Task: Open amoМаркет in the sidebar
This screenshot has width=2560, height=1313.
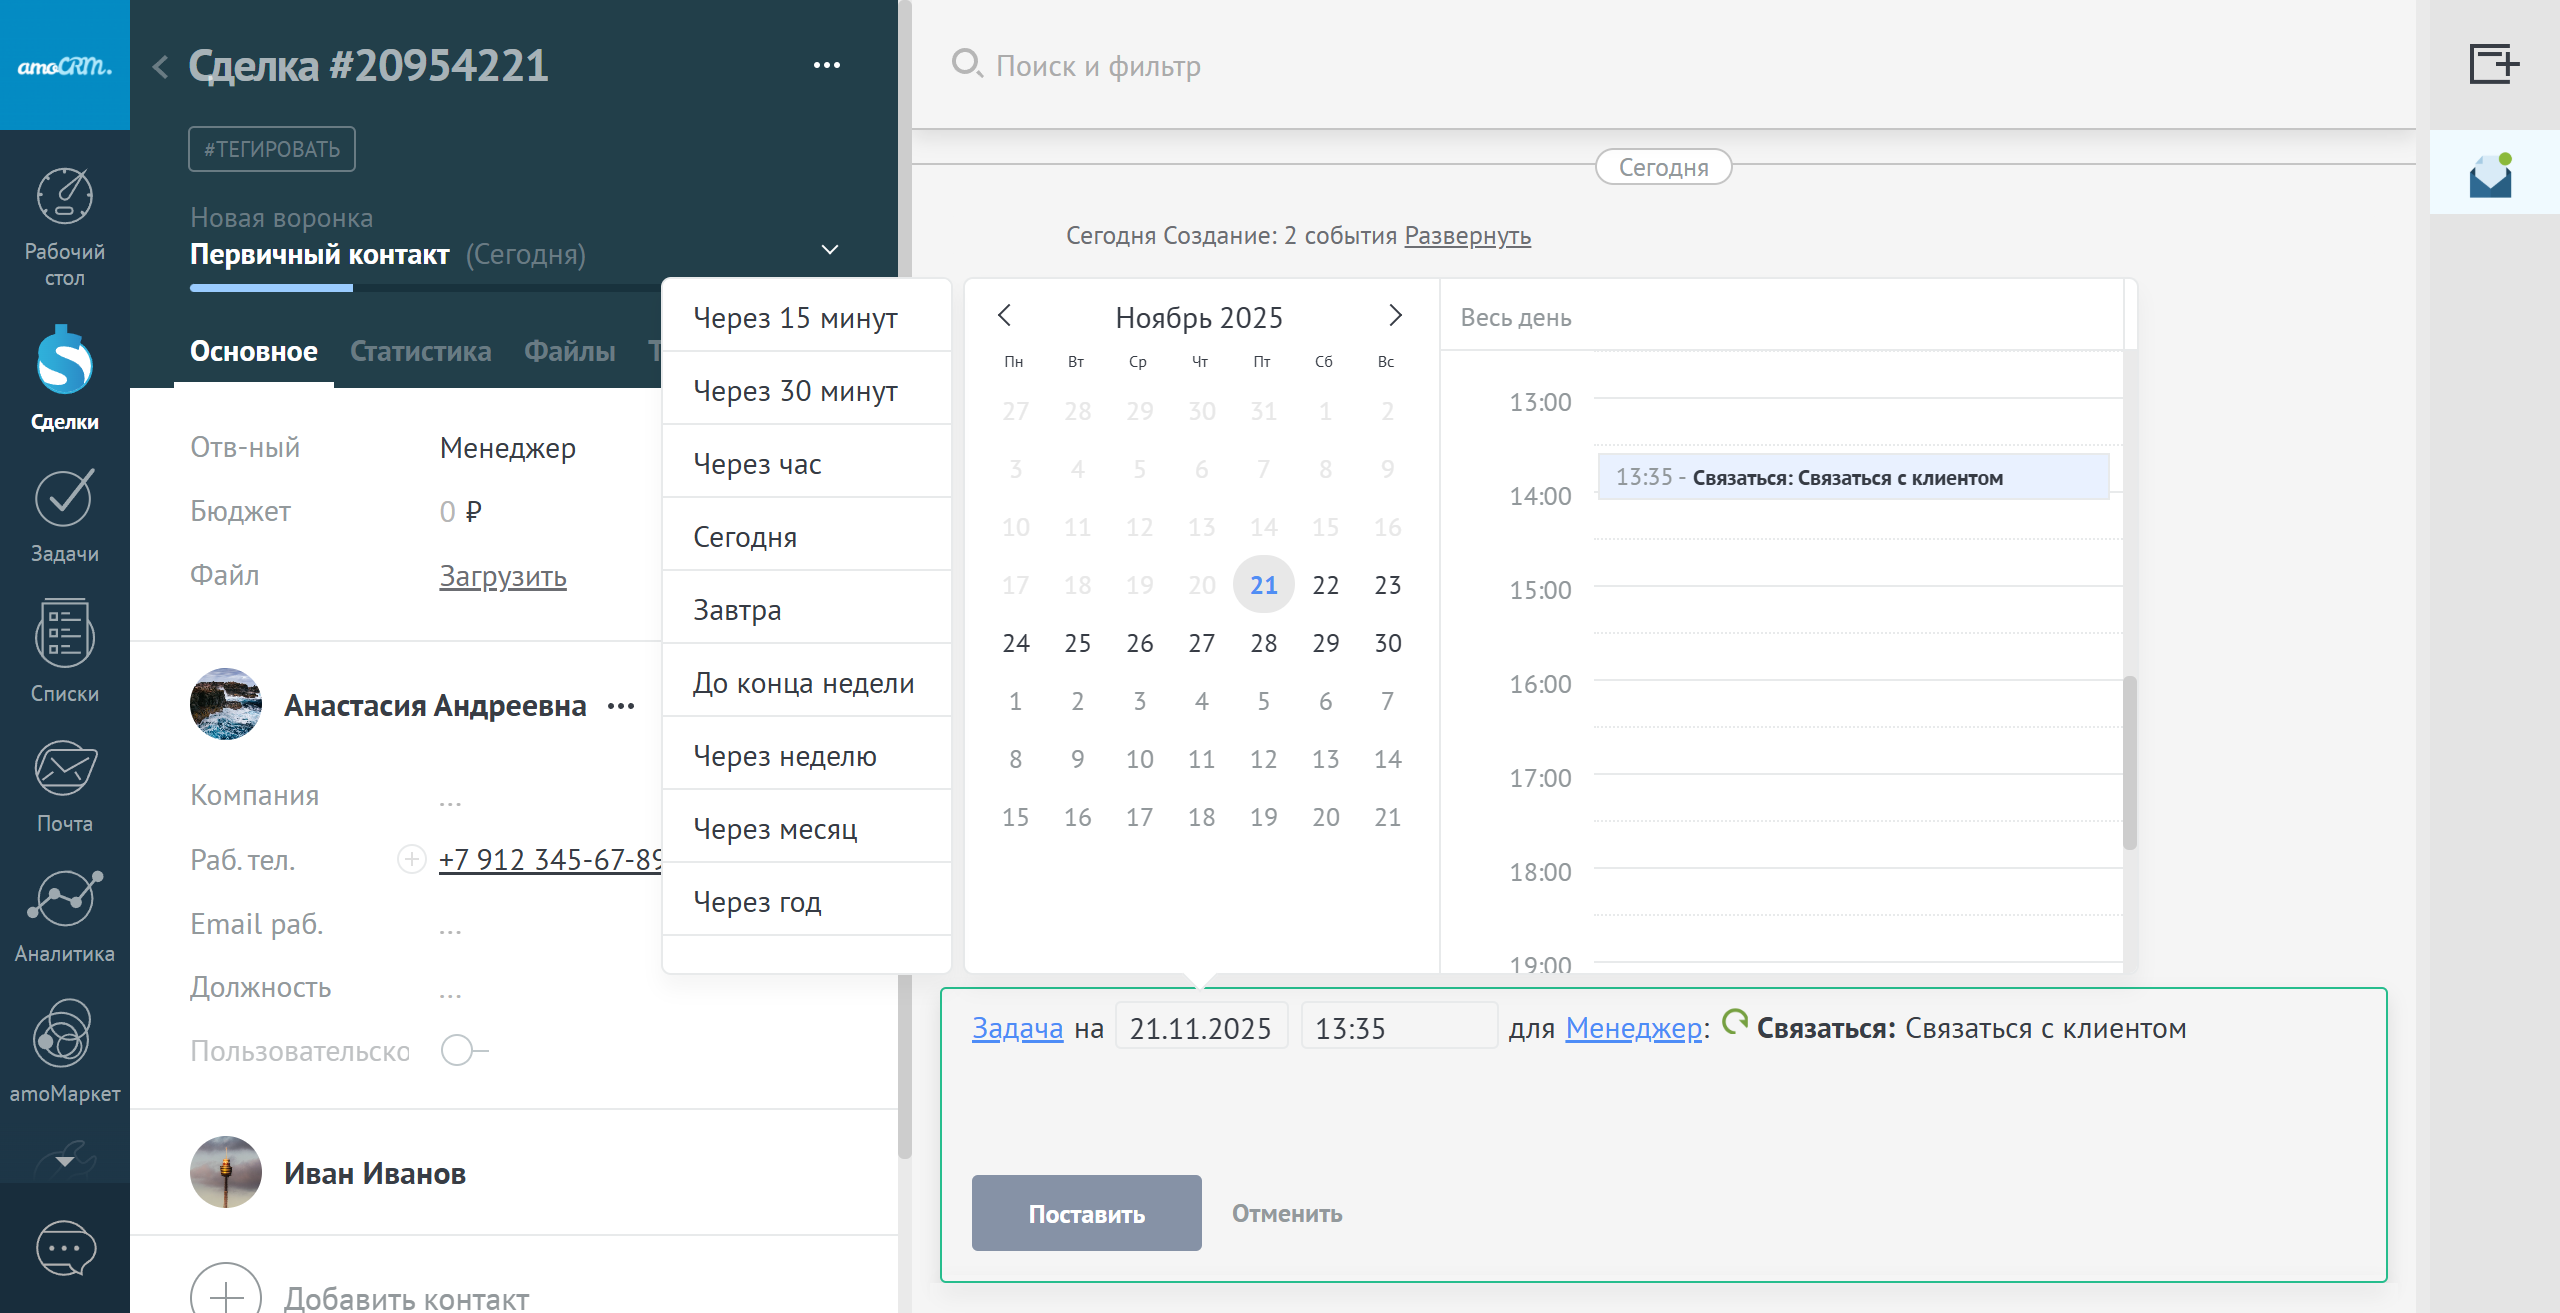Action: 65,1051
